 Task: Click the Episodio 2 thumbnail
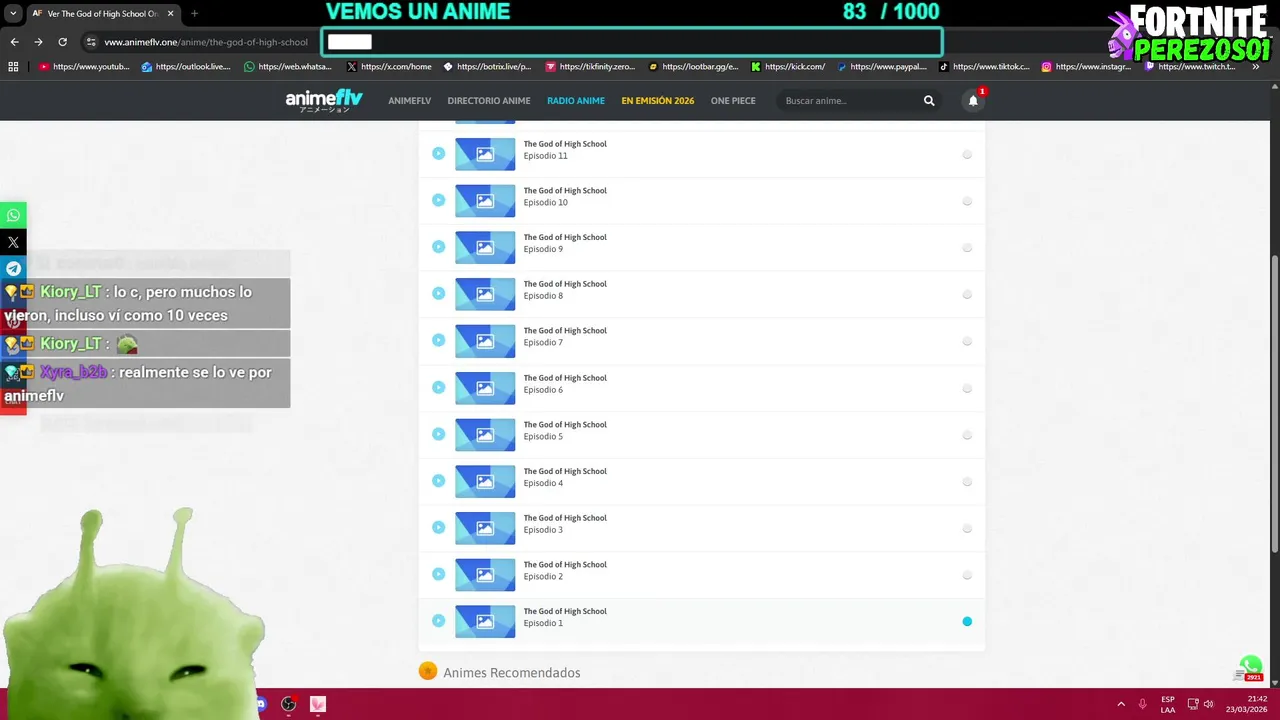coord(485,575)
